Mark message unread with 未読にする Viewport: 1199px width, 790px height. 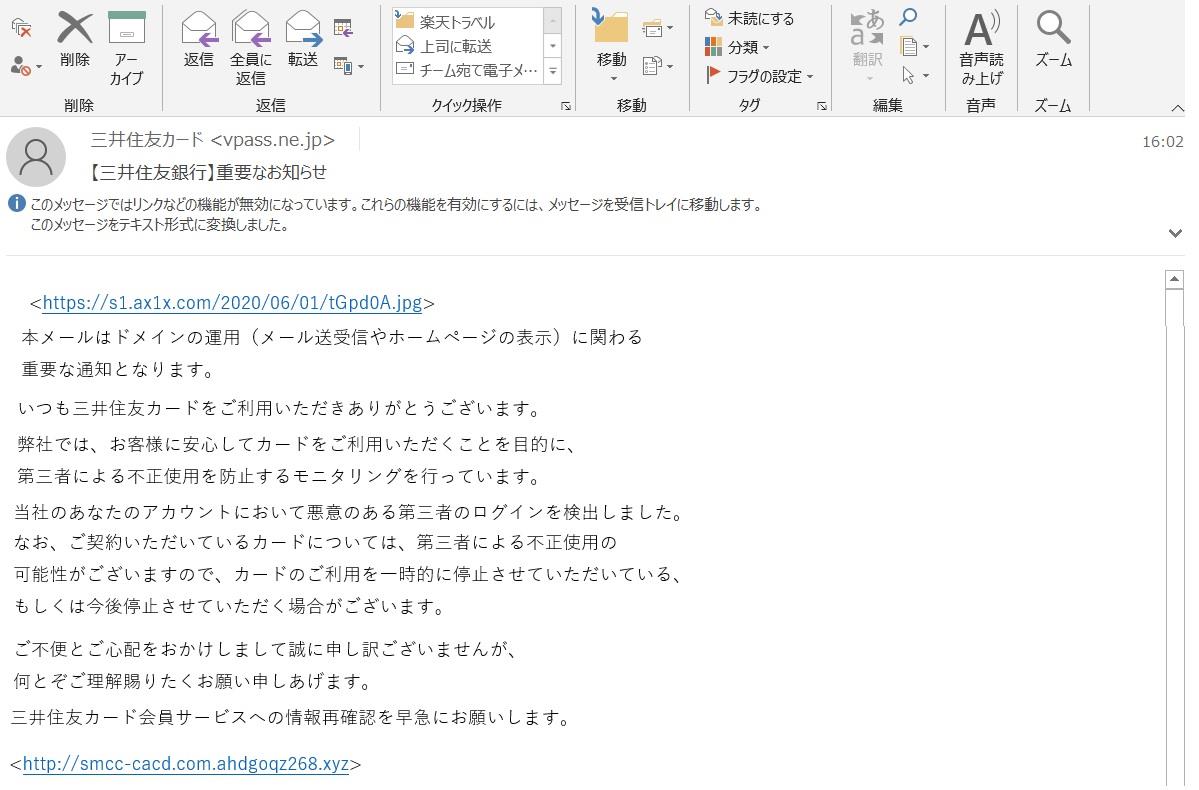pos(749,18)
